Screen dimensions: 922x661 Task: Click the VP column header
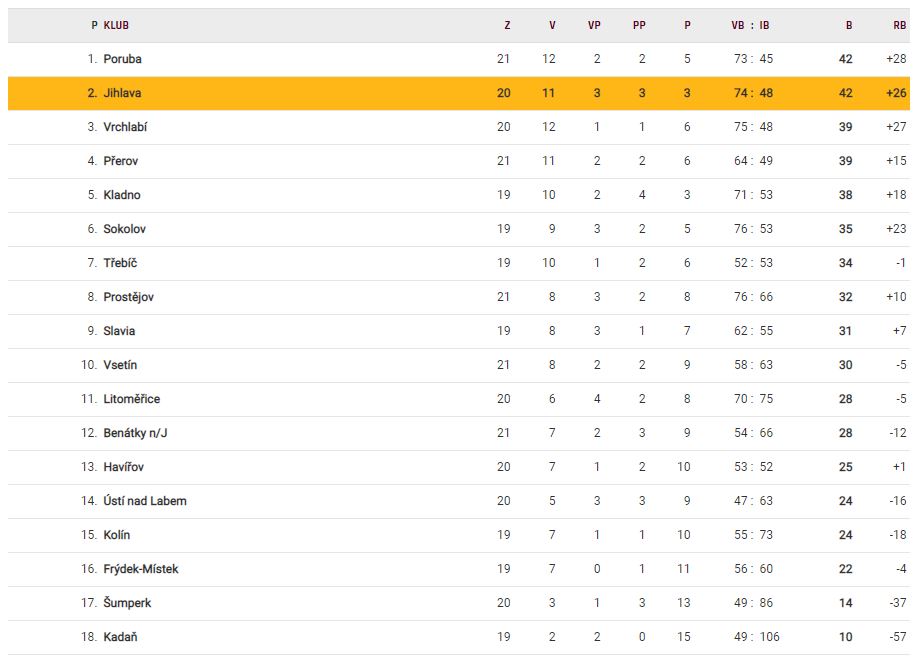coord(594,25)
